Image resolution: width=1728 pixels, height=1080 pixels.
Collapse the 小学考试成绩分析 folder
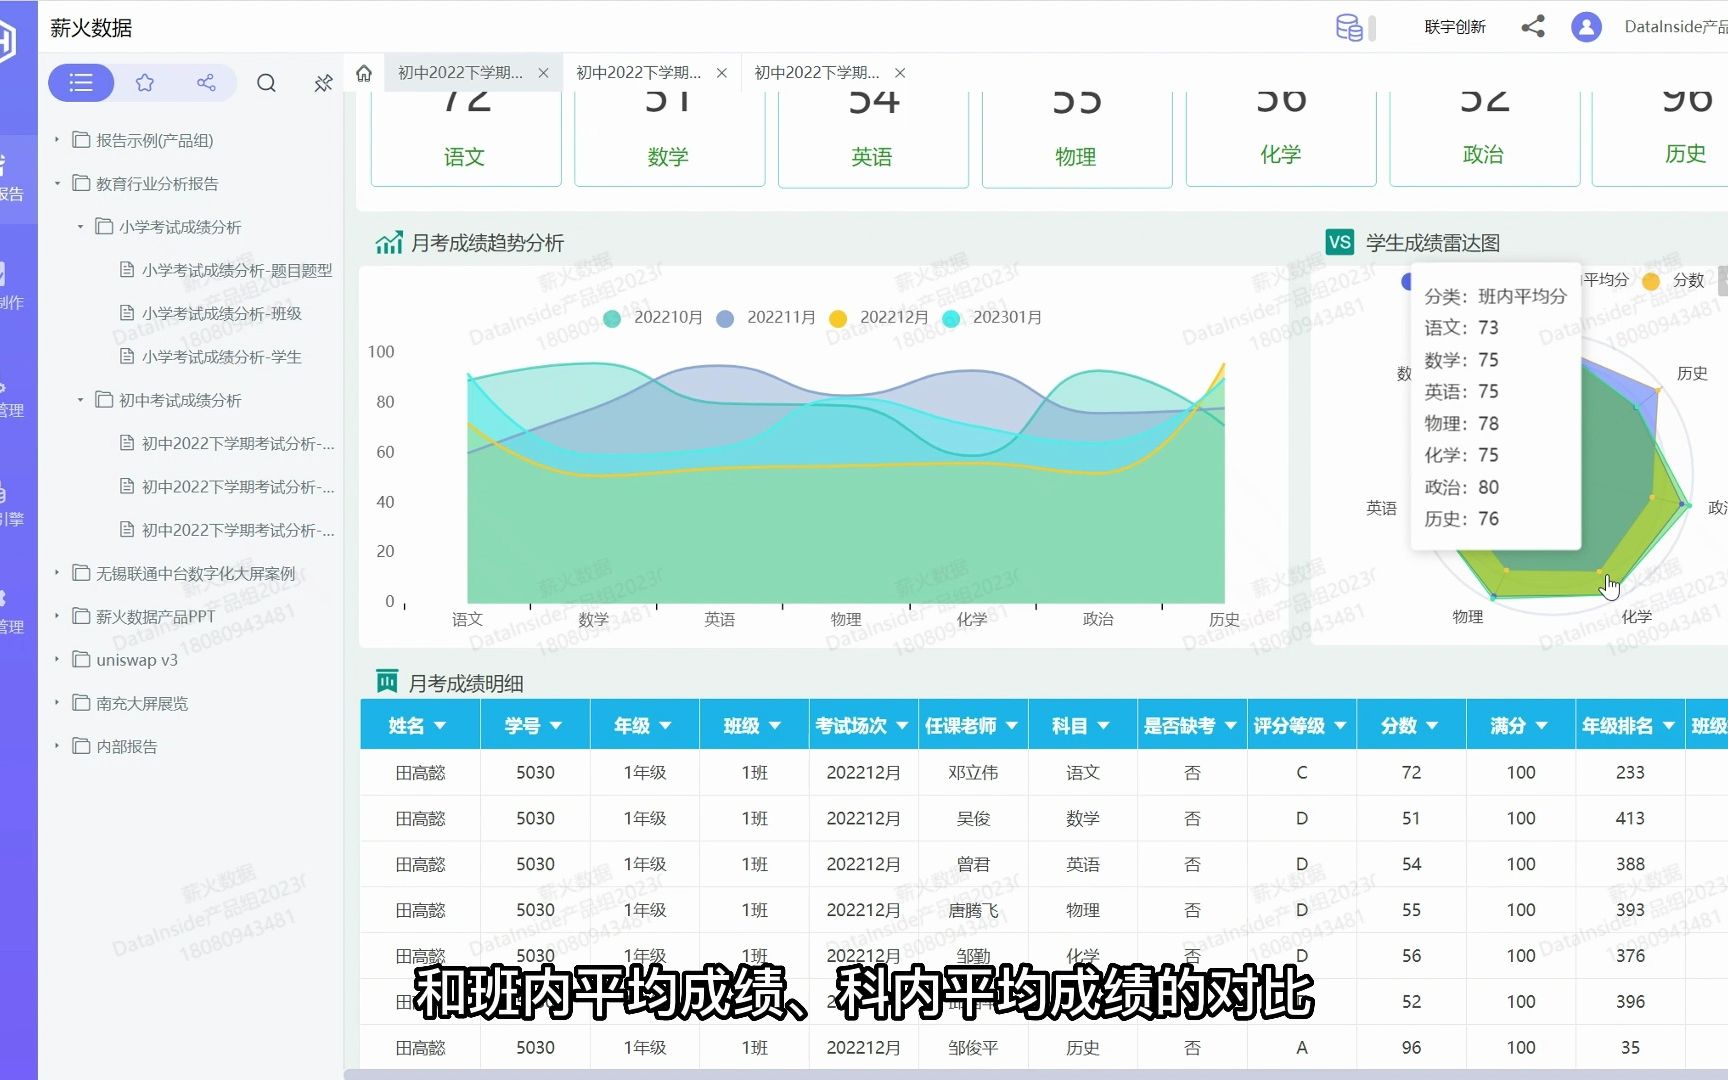click(80, 227)
